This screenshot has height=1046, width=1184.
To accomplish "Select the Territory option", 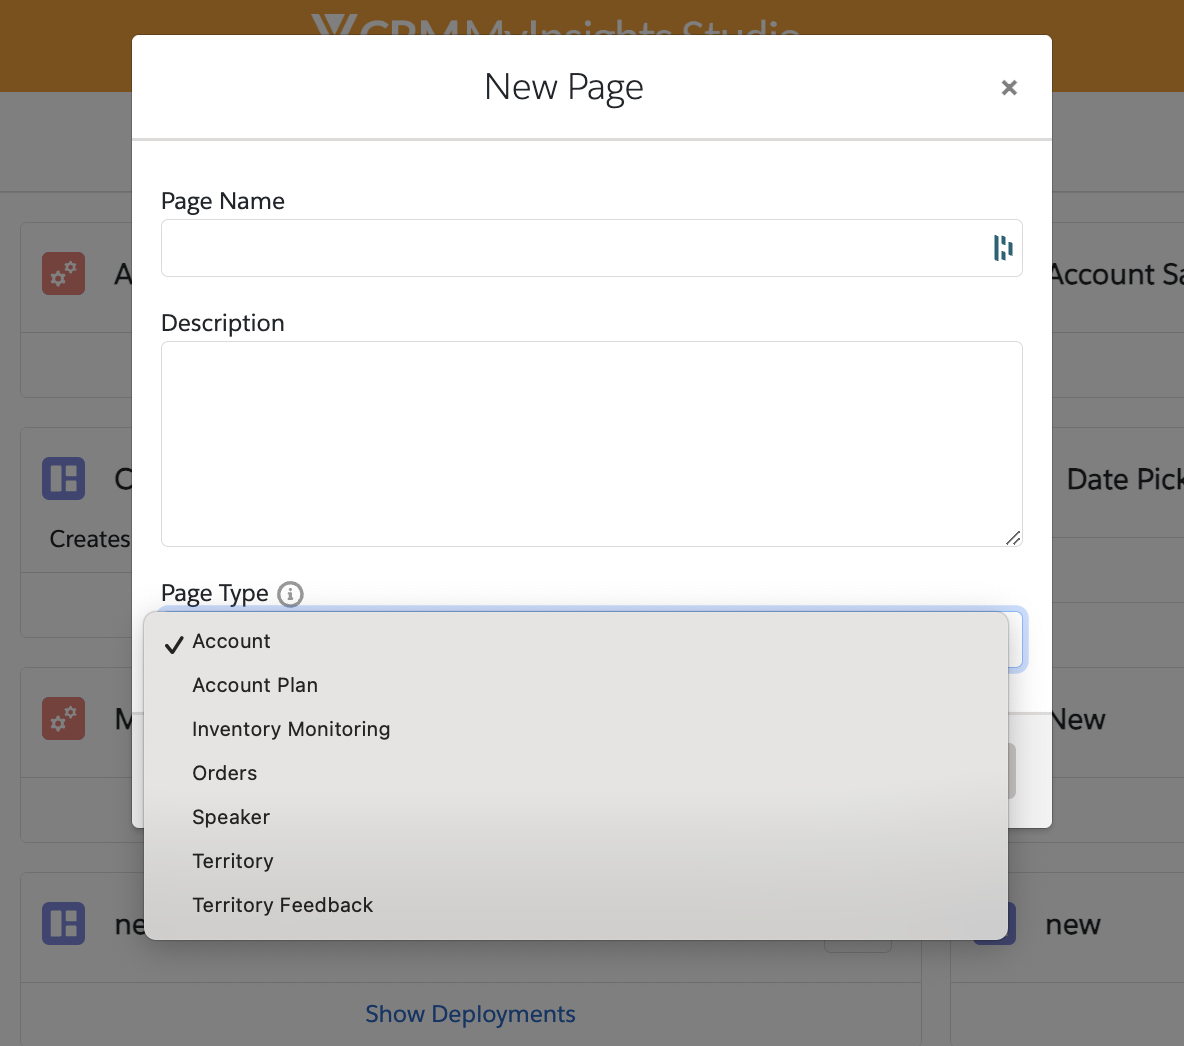I will (x=233, y=862).
